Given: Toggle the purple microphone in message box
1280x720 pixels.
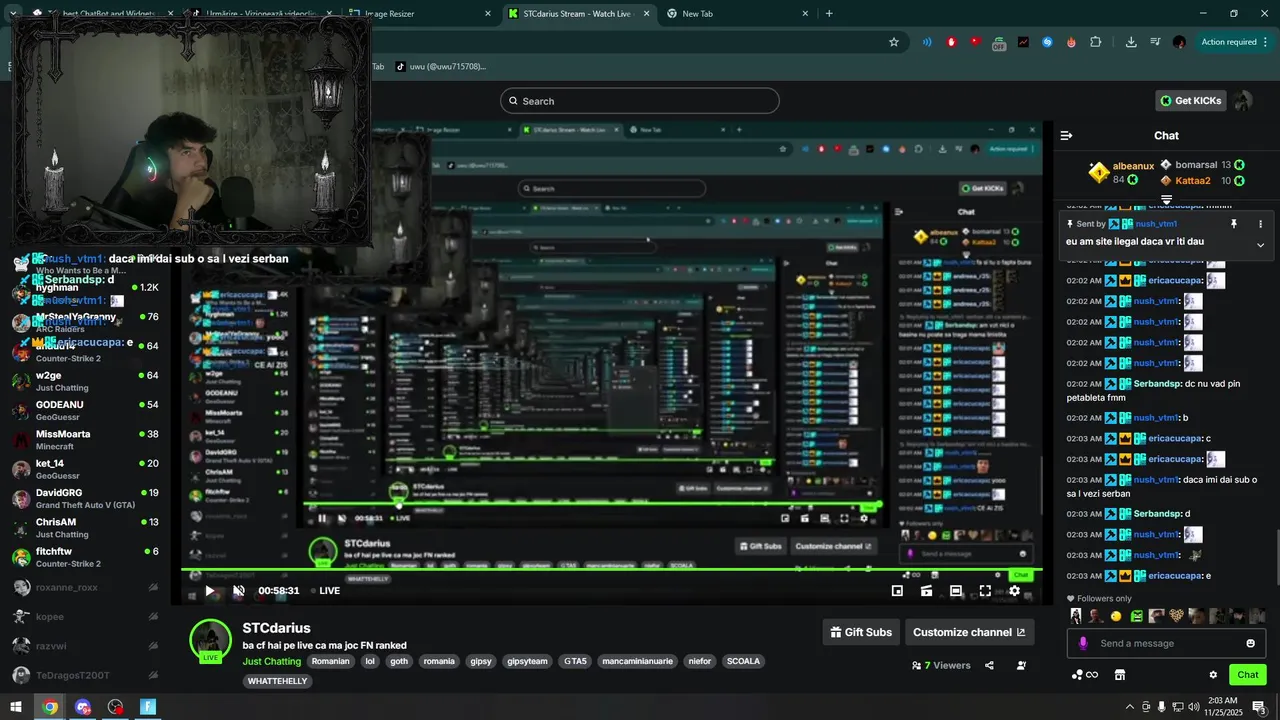Looking at the screenshot, I should (1082, 643).
